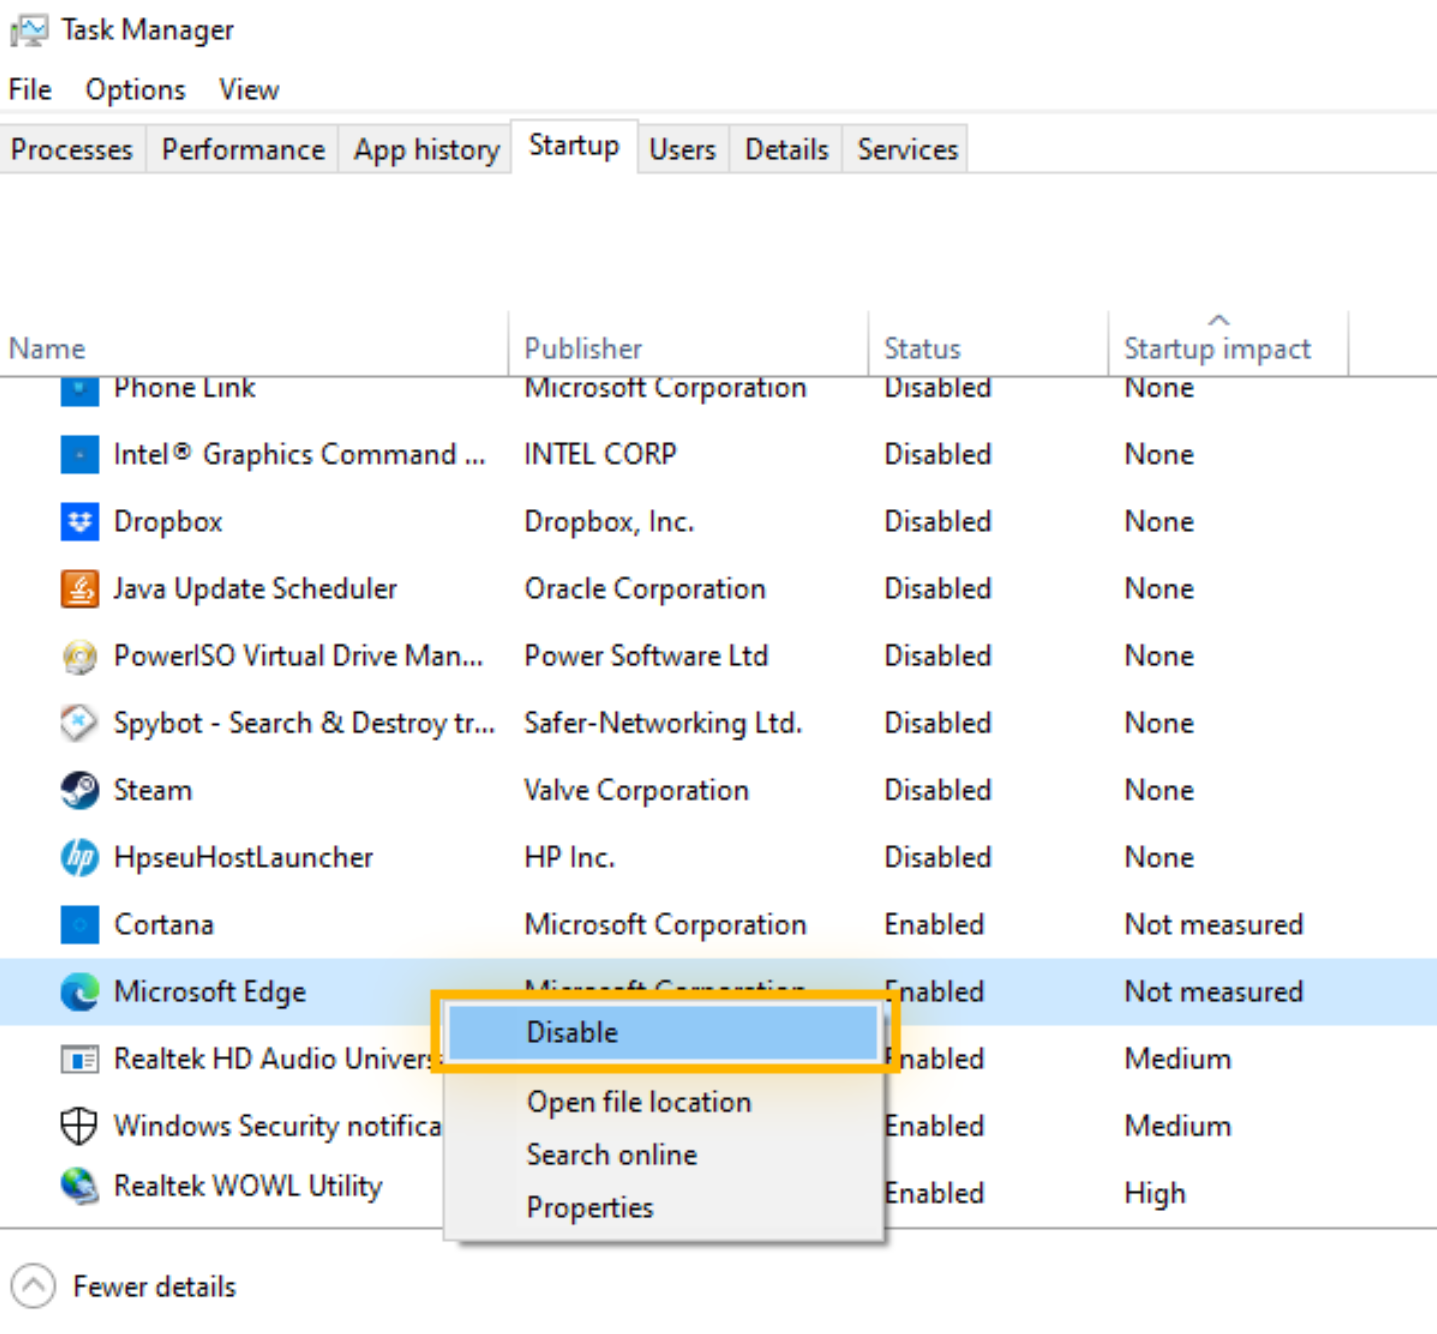
Task: Select the Microsoft Edge name text
Action: [x=210, y=992]
